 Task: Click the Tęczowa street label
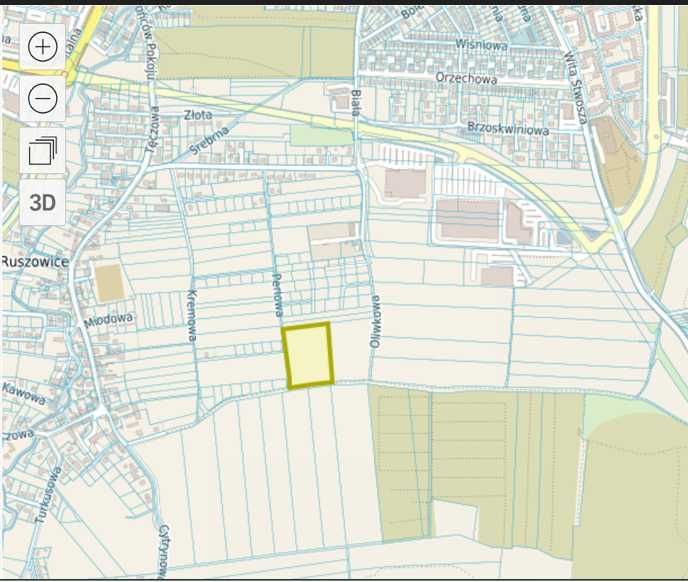(152, 130)
